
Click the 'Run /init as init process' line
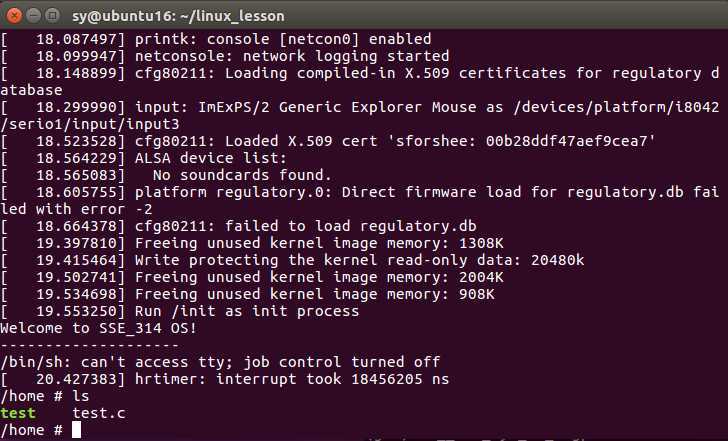pos(180,311)
